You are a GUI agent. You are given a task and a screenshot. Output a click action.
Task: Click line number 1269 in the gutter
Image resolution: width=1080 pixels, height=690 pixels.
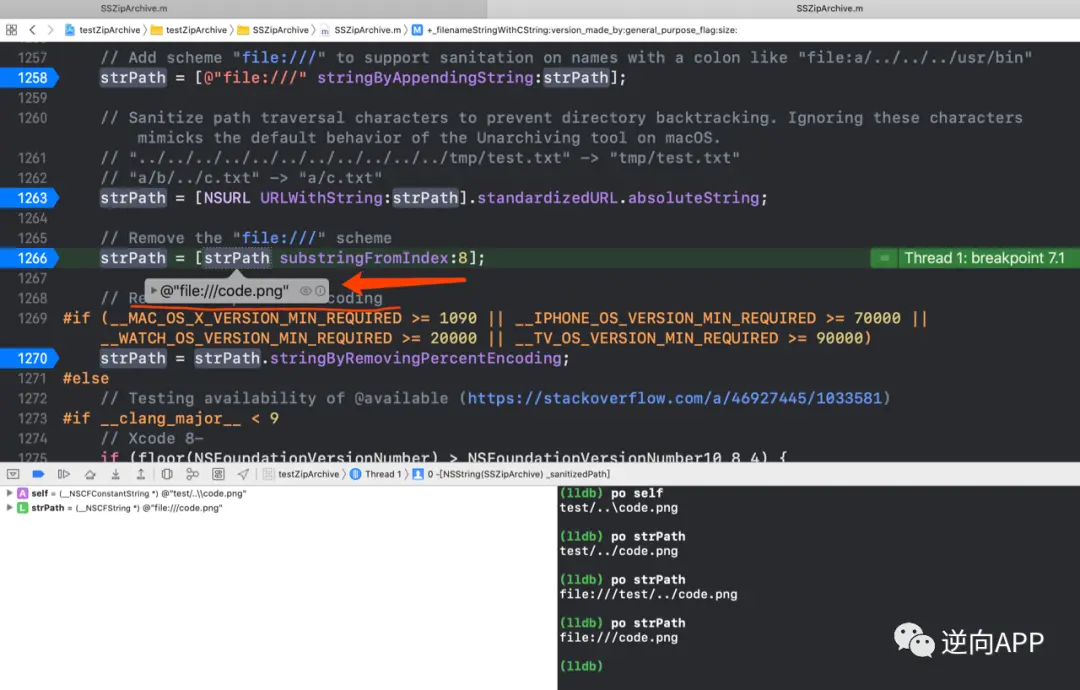point(32,318)
